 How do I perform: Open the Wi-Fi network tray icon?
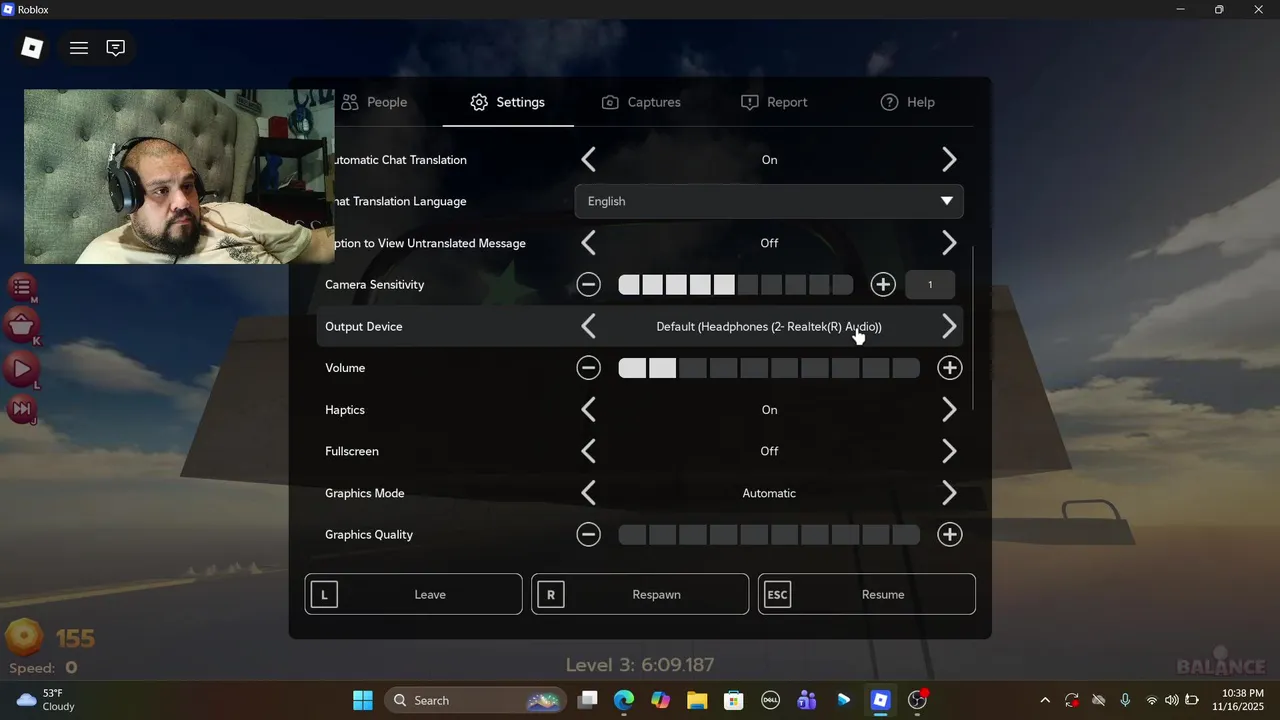click(x=1152, y=700)
